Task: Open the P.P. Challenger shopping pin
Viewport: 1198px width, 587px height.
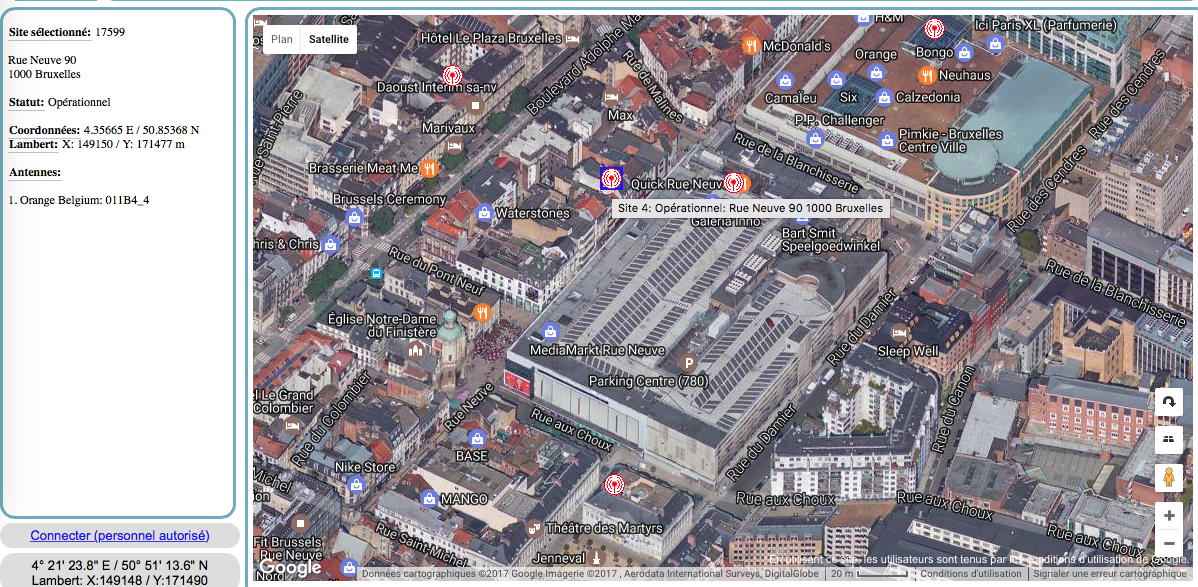Action: click(x=815, y=138)
